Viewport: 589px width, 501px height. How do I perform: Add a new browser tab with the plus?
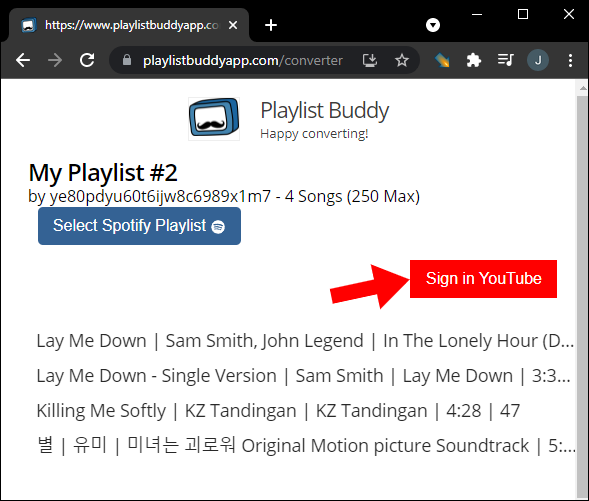pyautogui.click(x=271, y=25)
